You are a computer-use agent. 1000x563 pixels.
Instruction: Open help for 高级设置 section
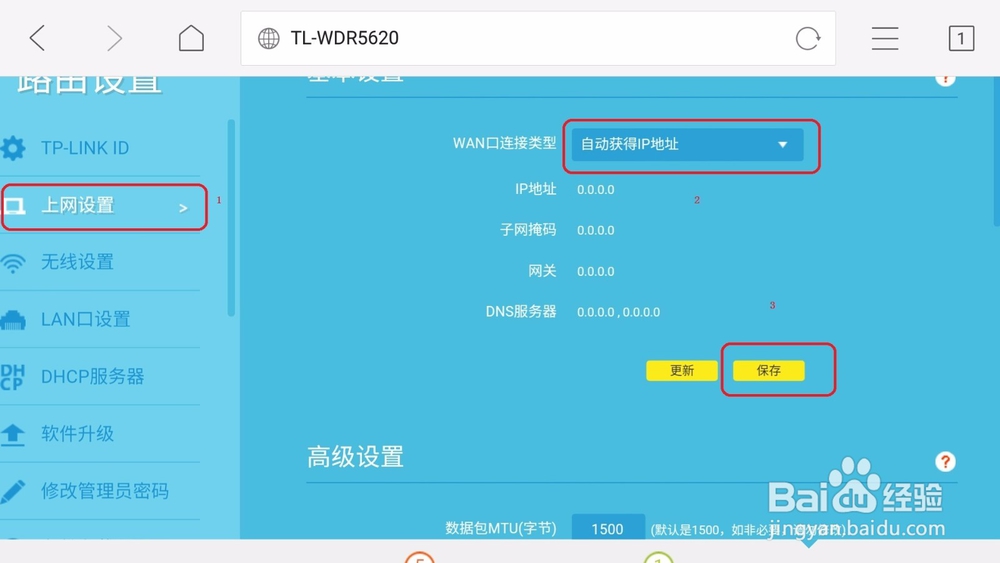[945, 462]
